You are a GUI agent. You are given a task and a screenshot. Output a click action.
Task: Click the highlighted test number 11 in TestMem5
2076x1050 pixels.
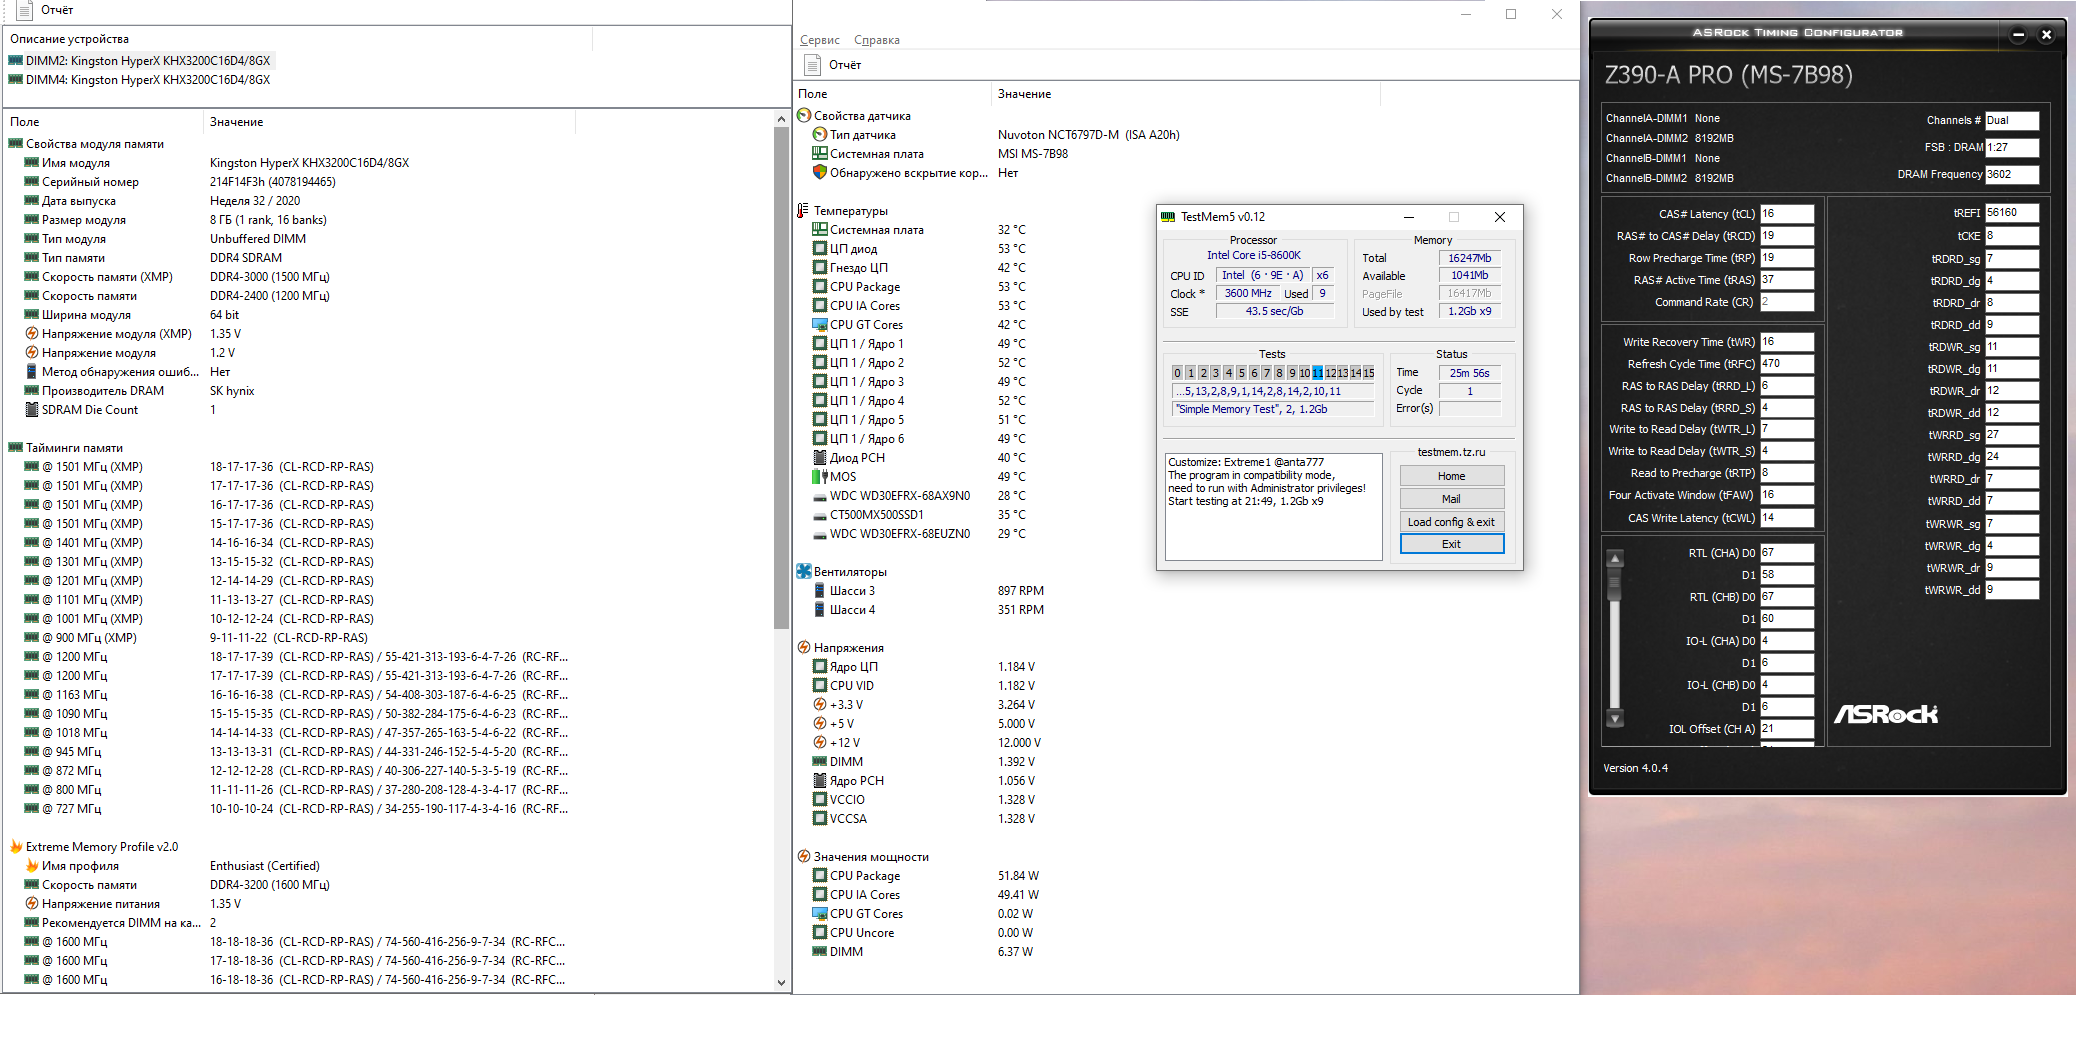coord(1318,373)
